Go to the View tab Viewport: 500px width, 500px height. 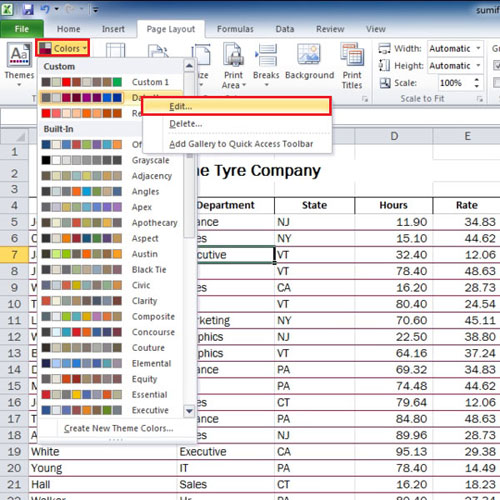point(376,29)
